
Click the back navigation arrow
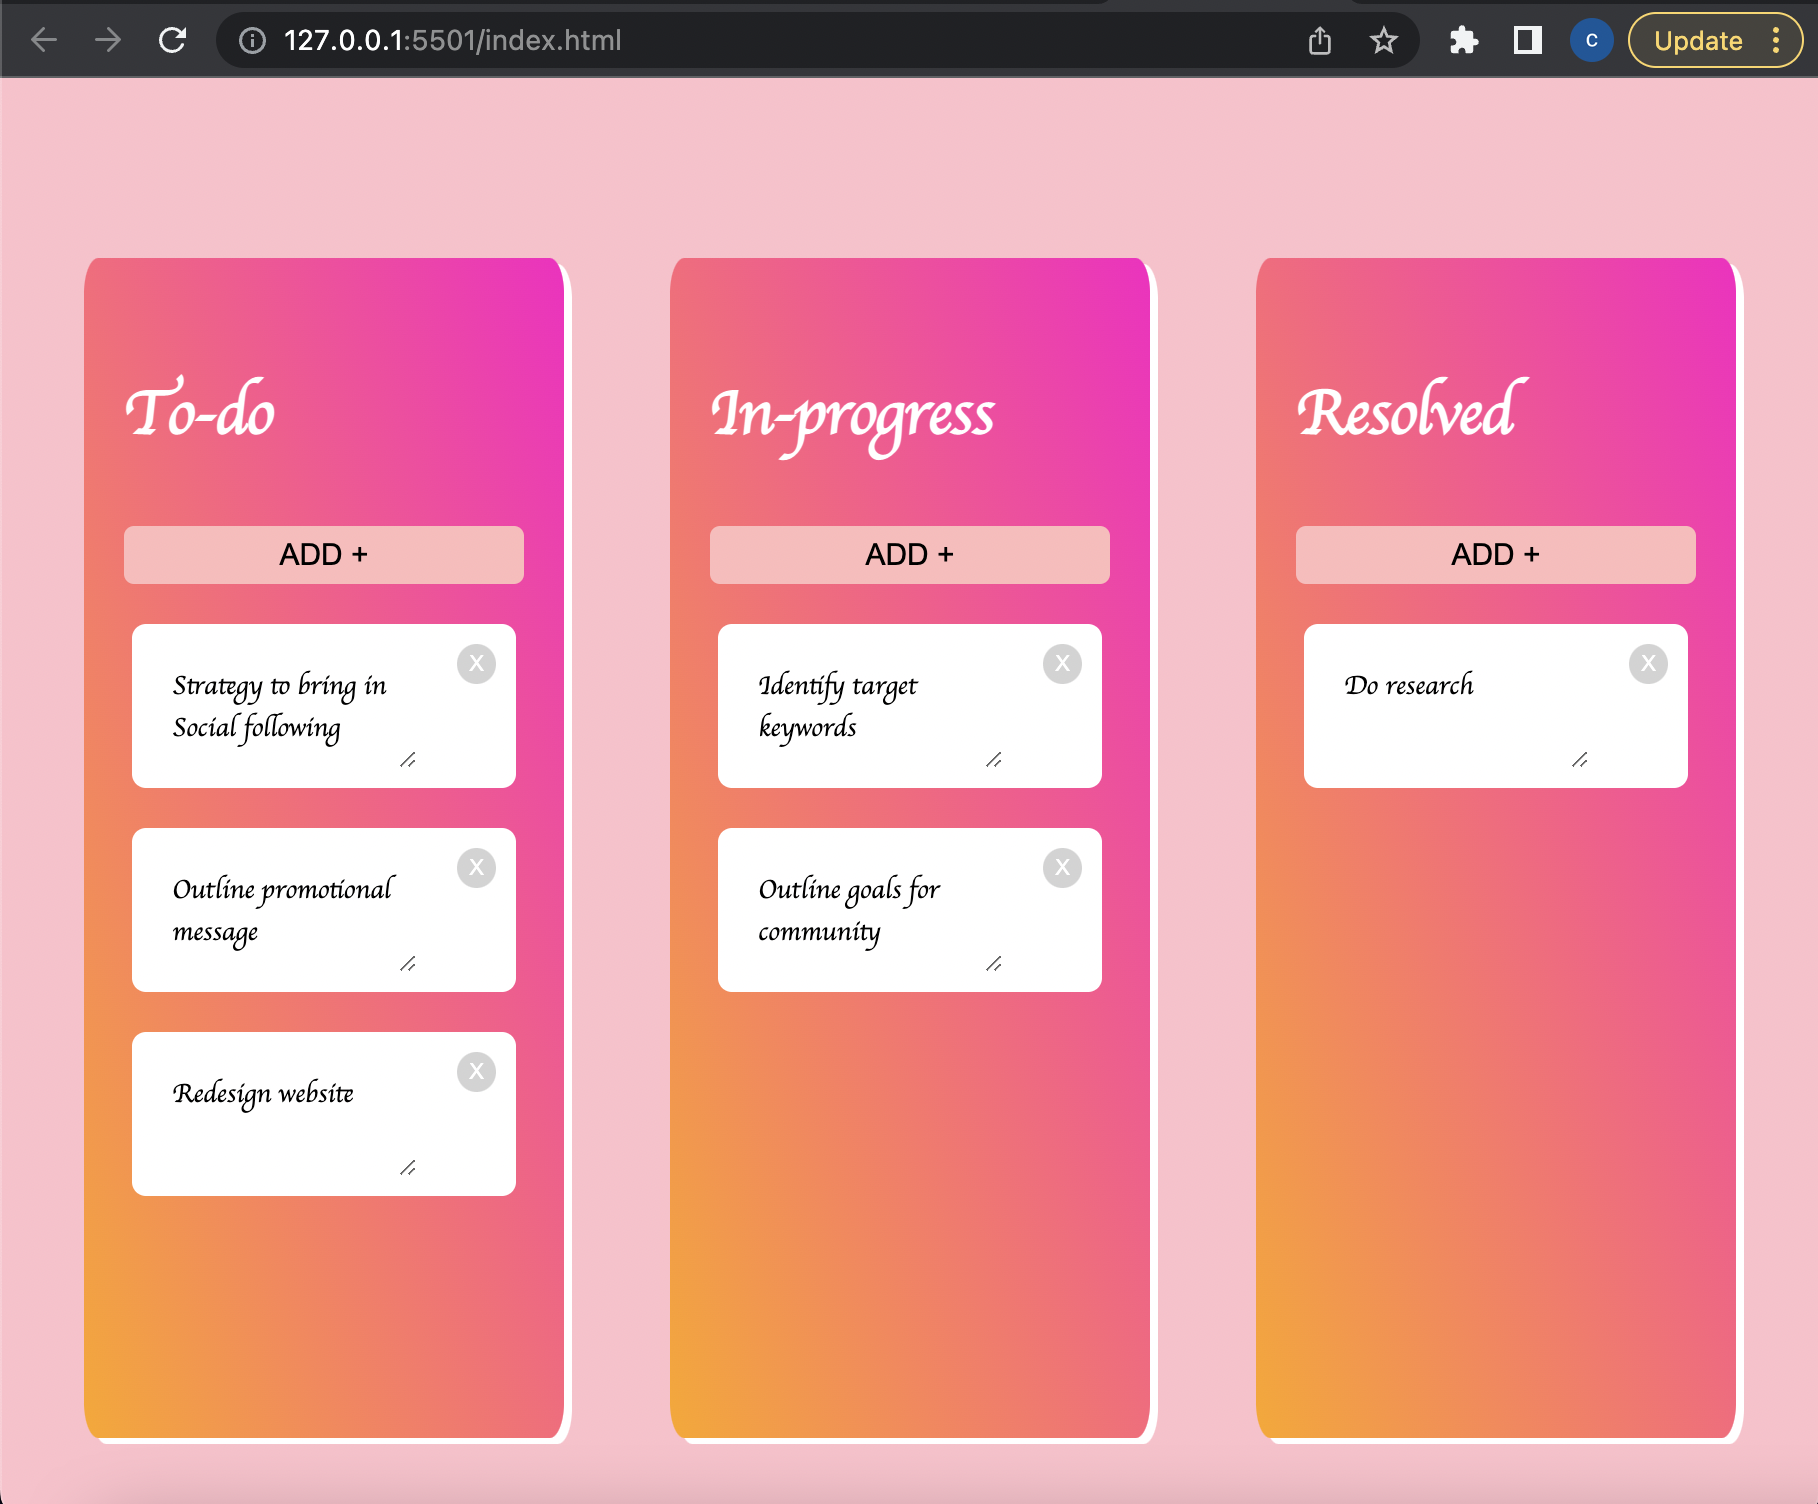pyautogui.click(x=42, y=40)
